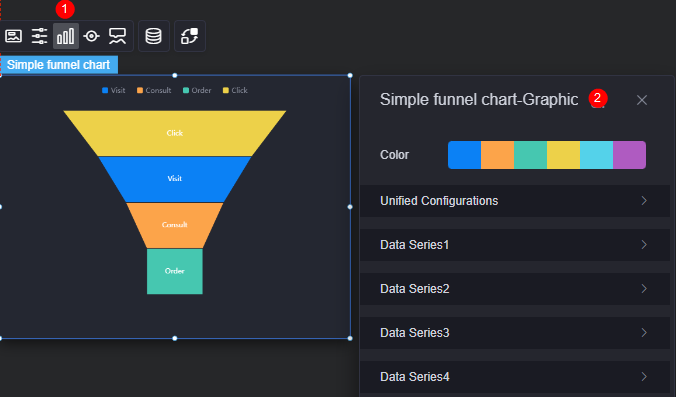Toggle the Consult legend item

pyautogui.click(x=154, y=91)
